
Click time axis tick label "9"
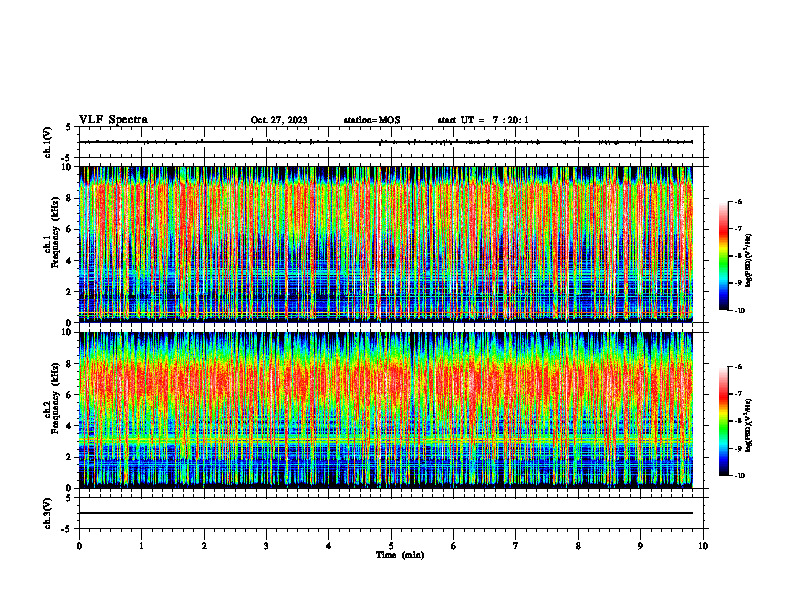640,546
